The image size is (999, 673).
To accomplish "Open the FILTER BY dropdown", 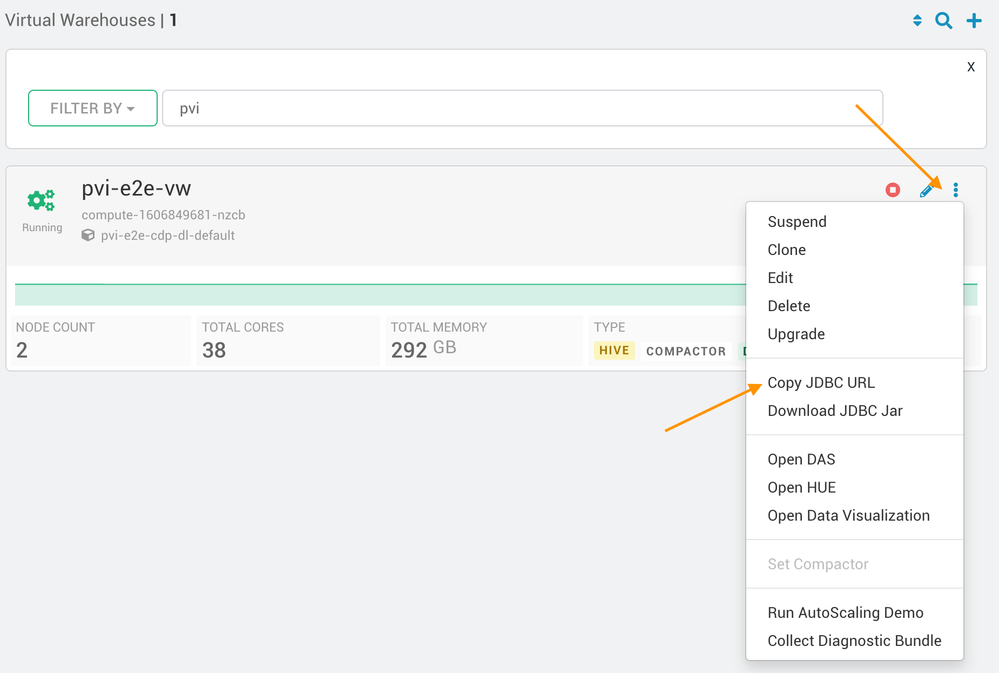I will pos(93,108).
